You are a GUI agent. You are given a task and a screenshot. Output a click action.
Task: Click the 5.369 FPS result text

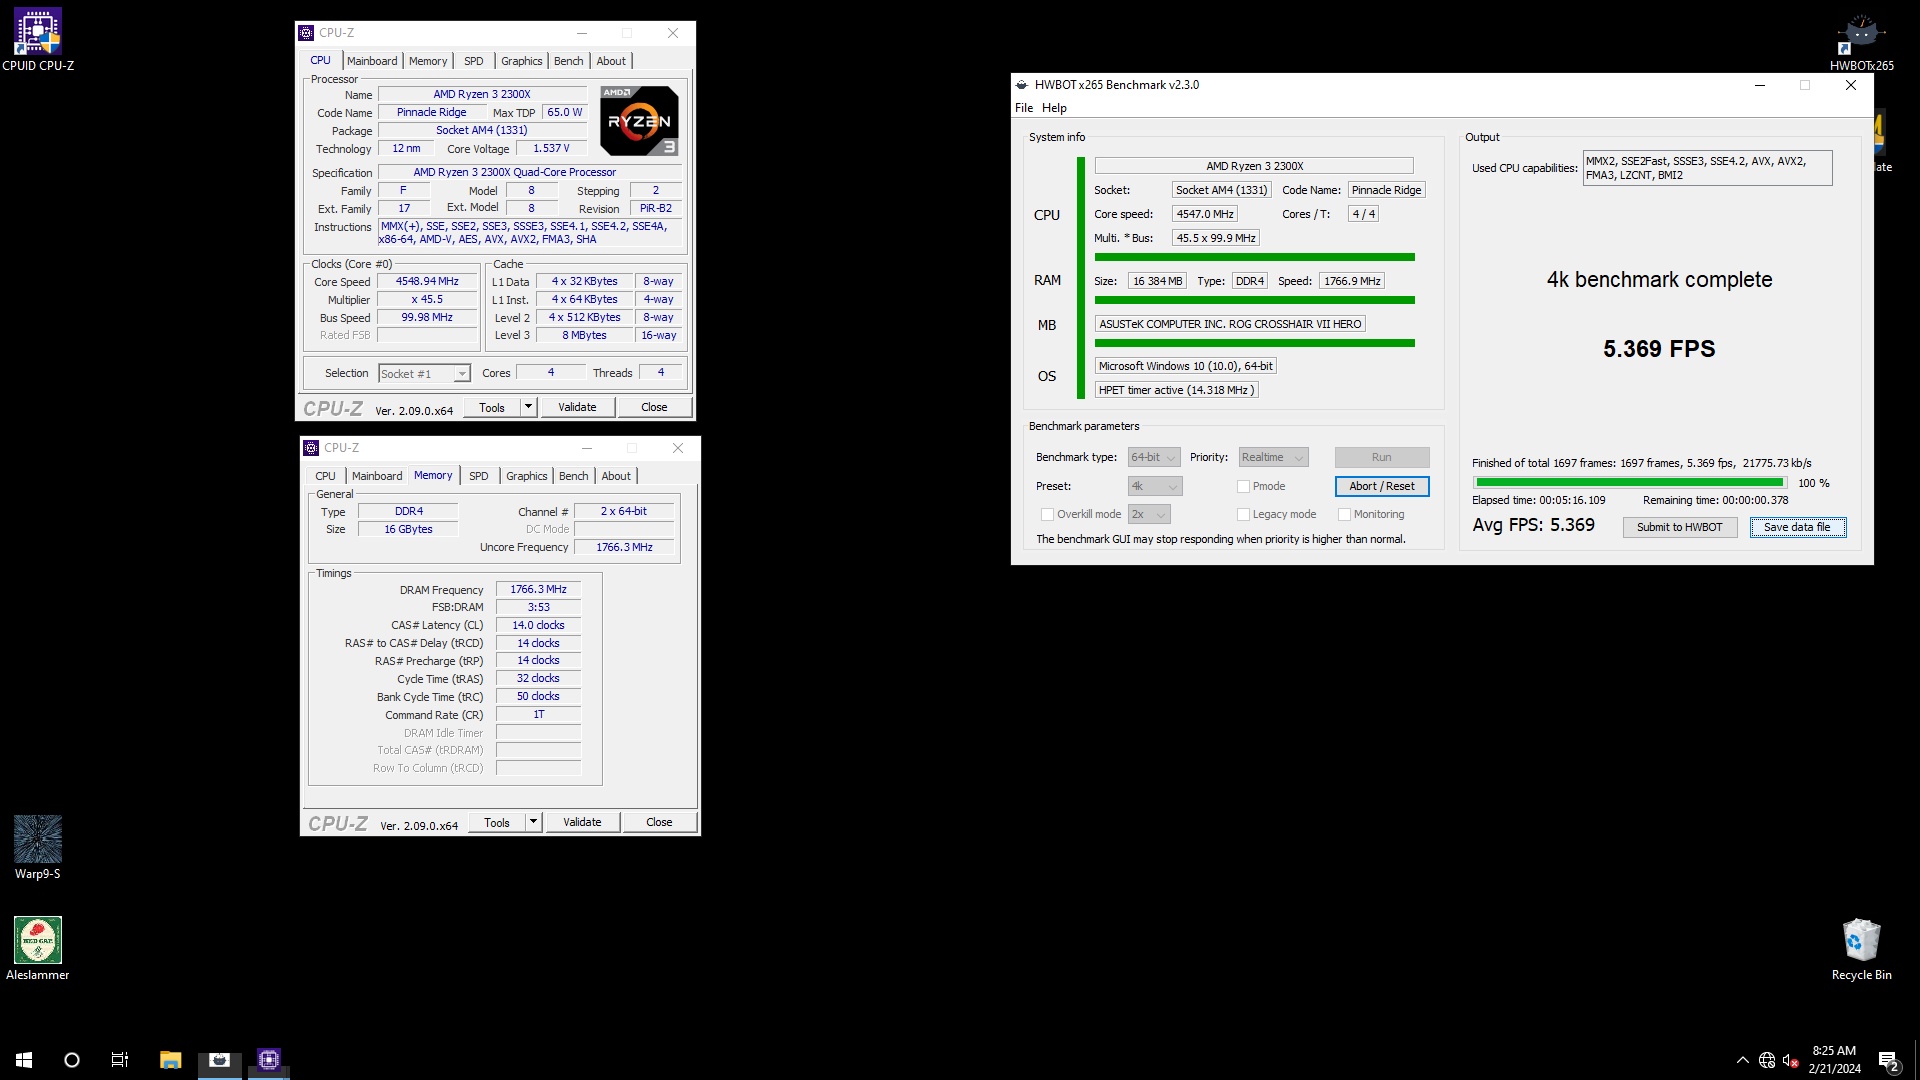[1659, 349]
